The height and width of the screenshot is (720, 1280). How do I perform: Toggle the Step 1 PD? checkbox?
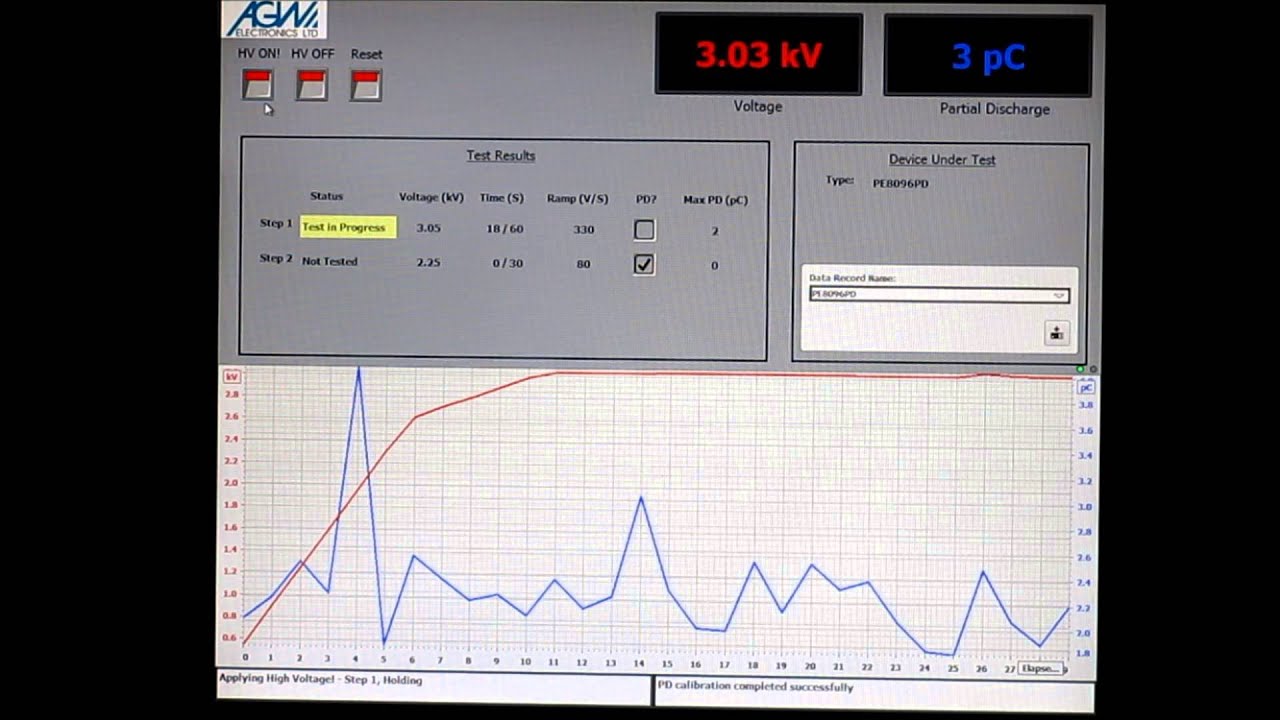[x=644, y=230]
